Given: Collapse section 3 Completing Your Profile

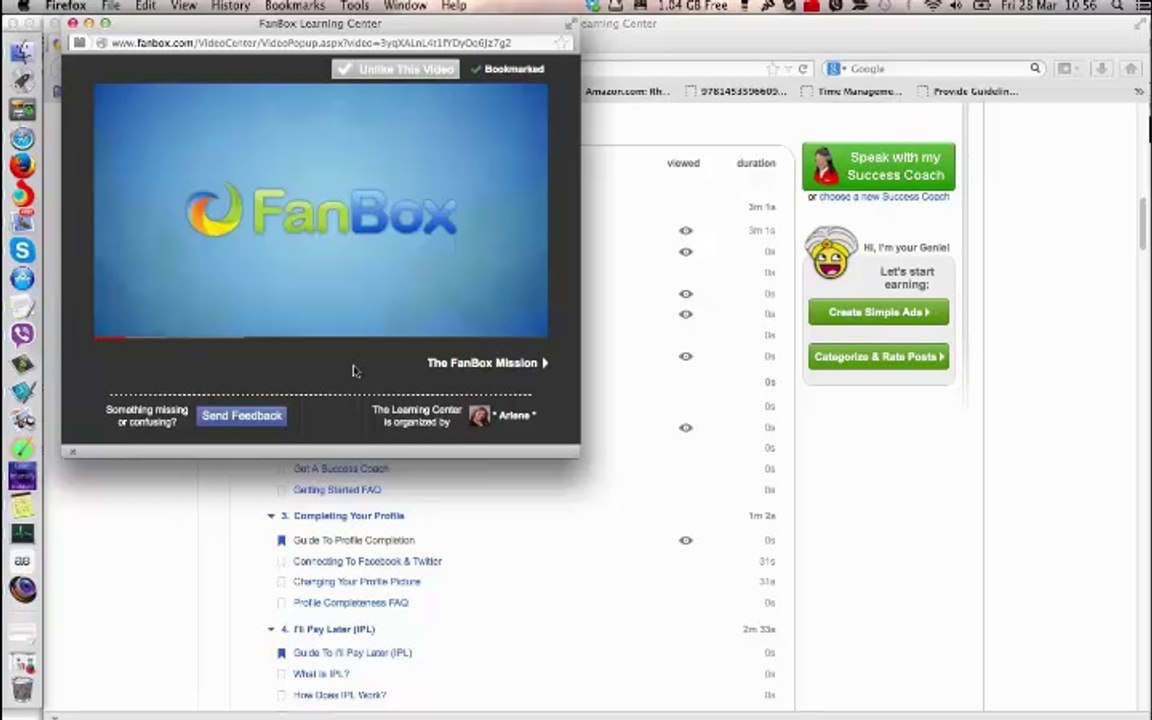Looking at the screenshot, I should click(271, 516).
